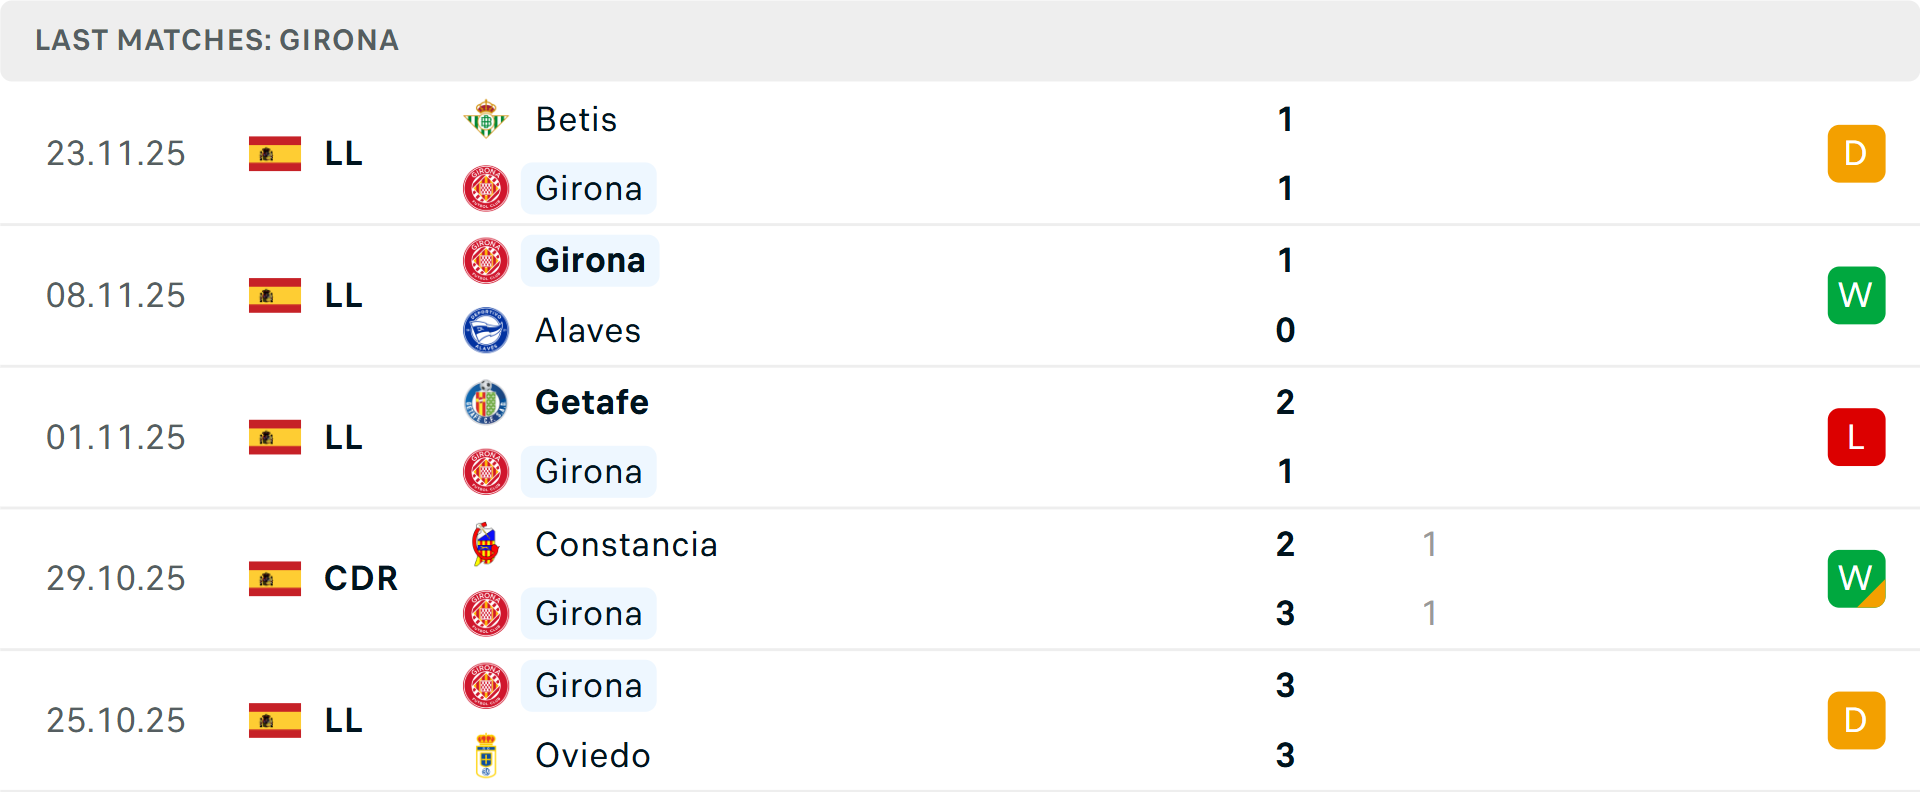
Task: Click the Last Matches: Girona header
Action: pyautogui.click(x=217, y=40)
